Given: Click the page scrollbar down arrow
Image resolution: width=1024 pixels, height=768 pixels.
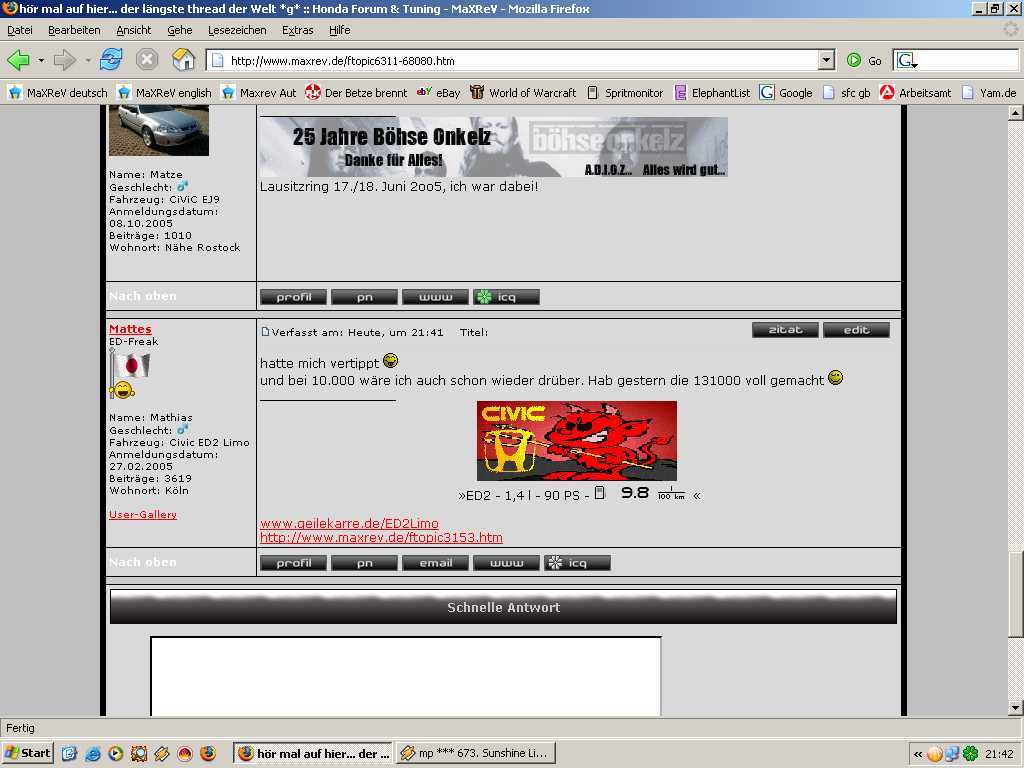Looking at the screenshot, I should pos(1016,708).
